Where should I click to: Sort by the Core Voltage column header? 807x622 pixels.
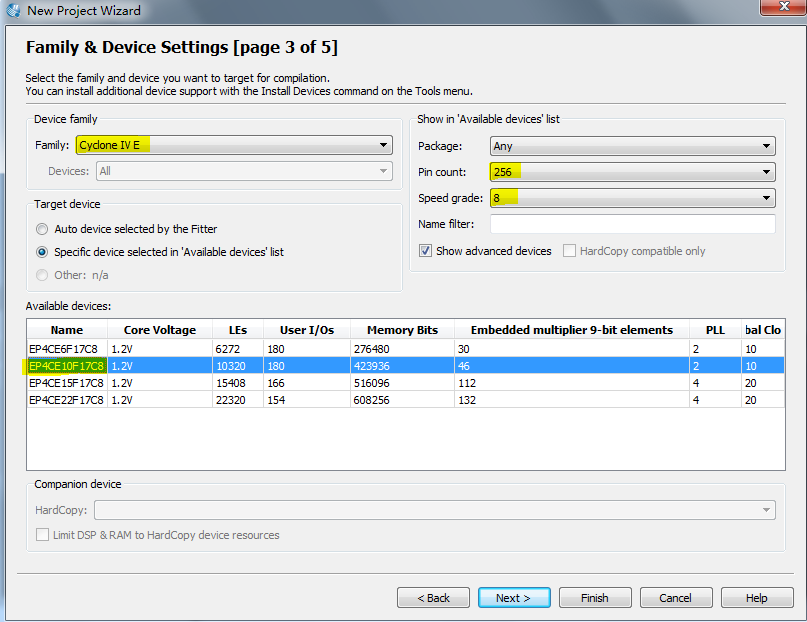[160, 330]
